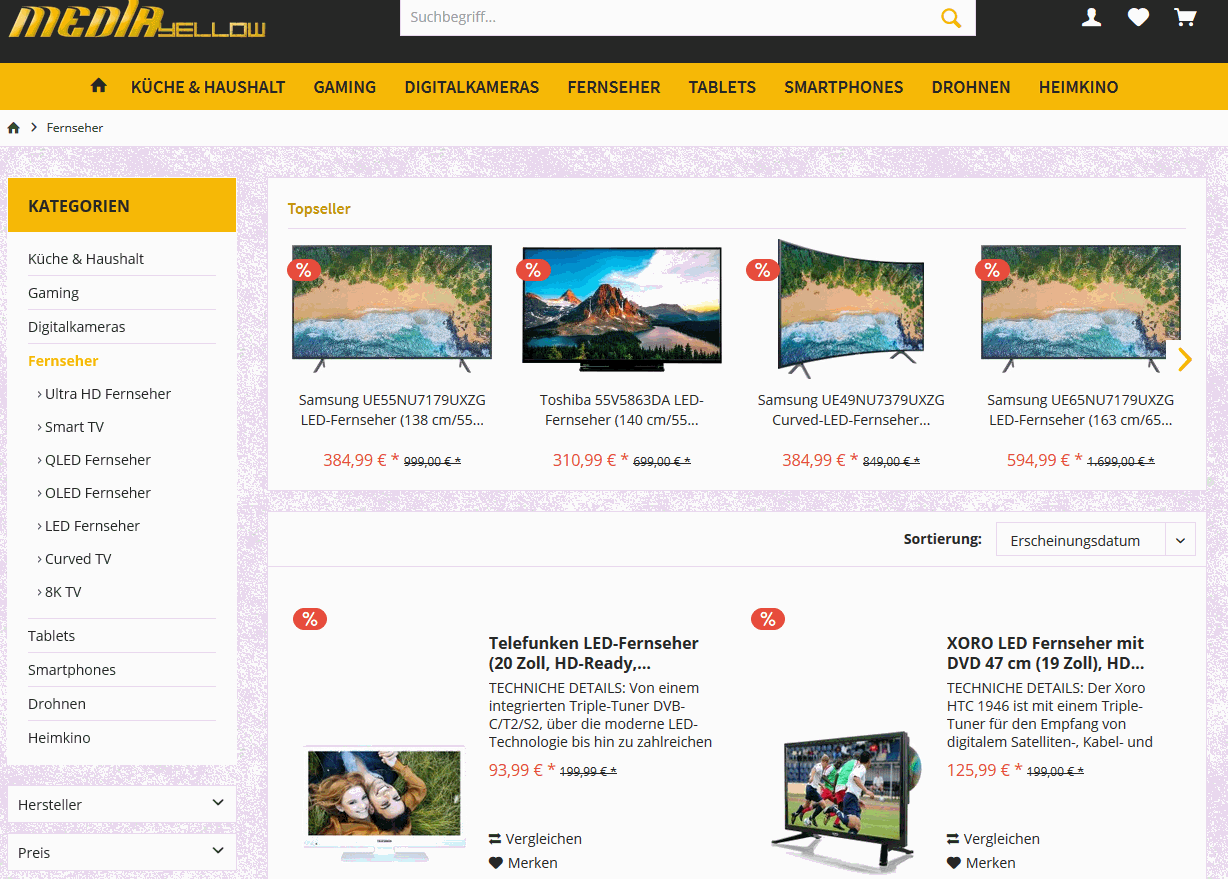1228x879 pixels.
Task: Open the user account icon
Action: coord(1092,17)
